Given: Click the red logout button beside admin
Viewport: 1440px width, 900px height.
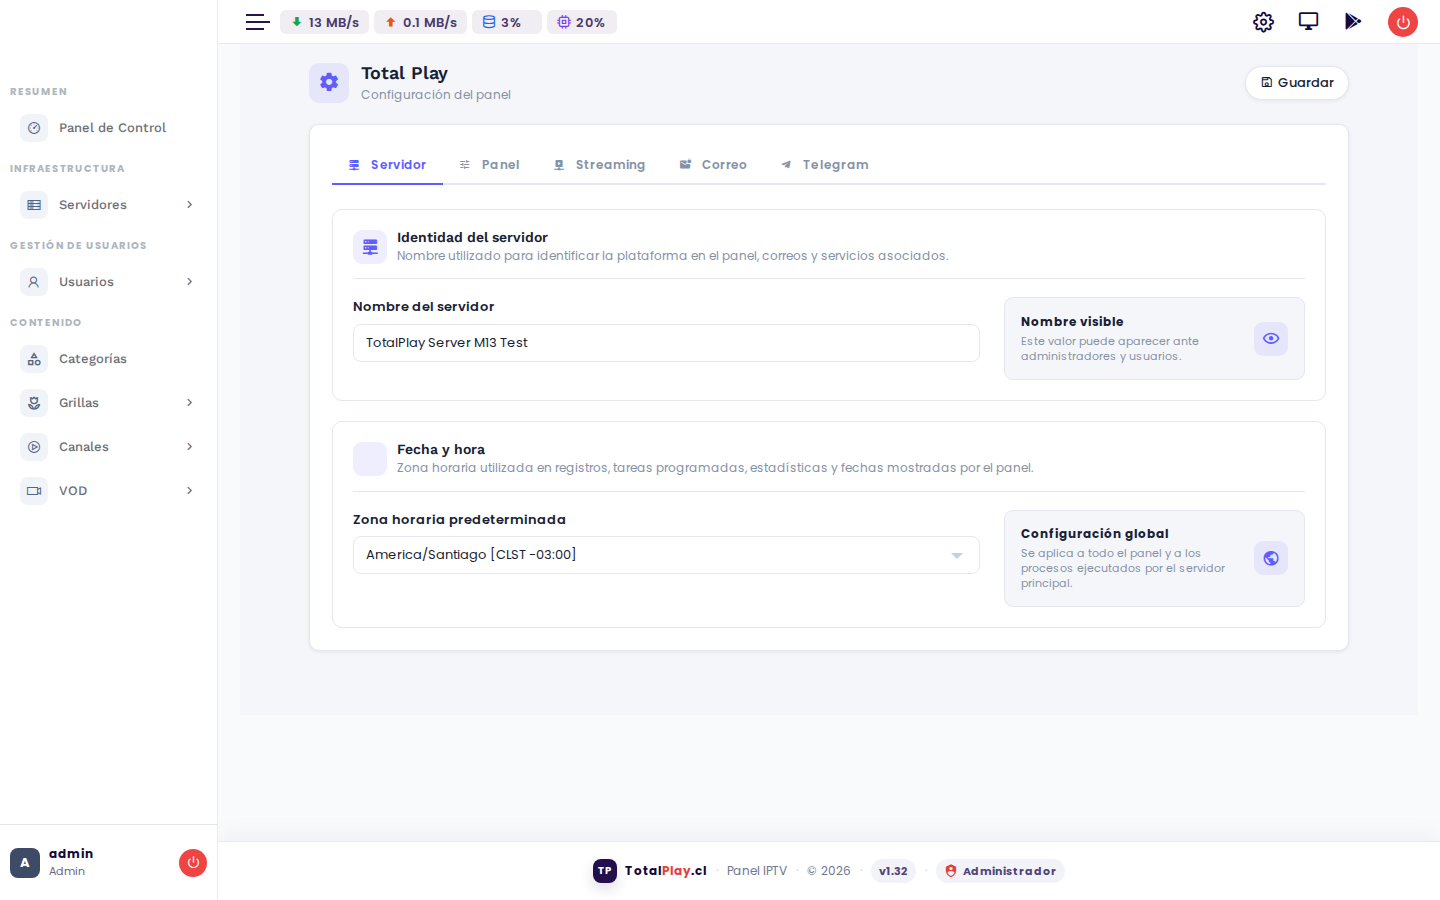Looking at the screenshot, I should point(193,863).
